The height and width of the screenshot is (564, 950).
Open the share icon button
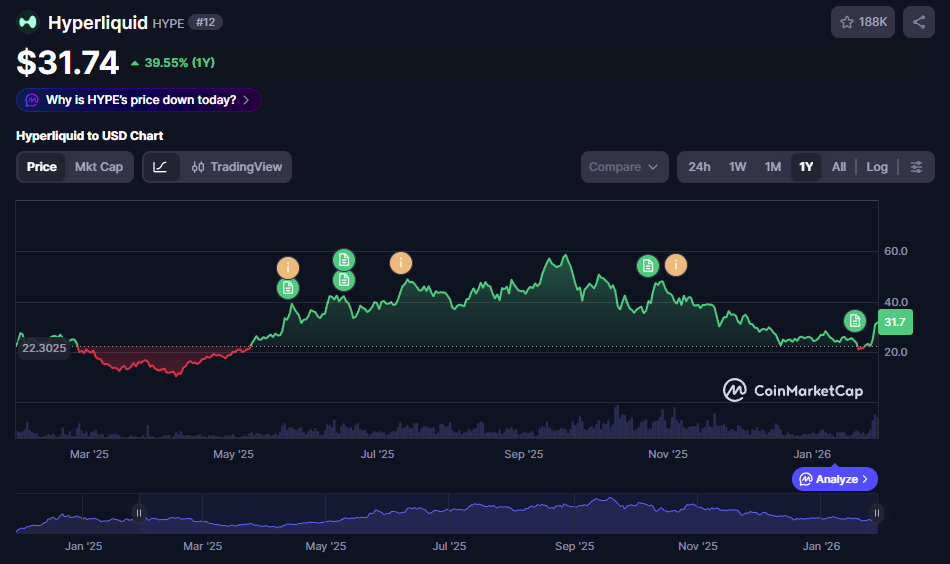coord(918,22)
